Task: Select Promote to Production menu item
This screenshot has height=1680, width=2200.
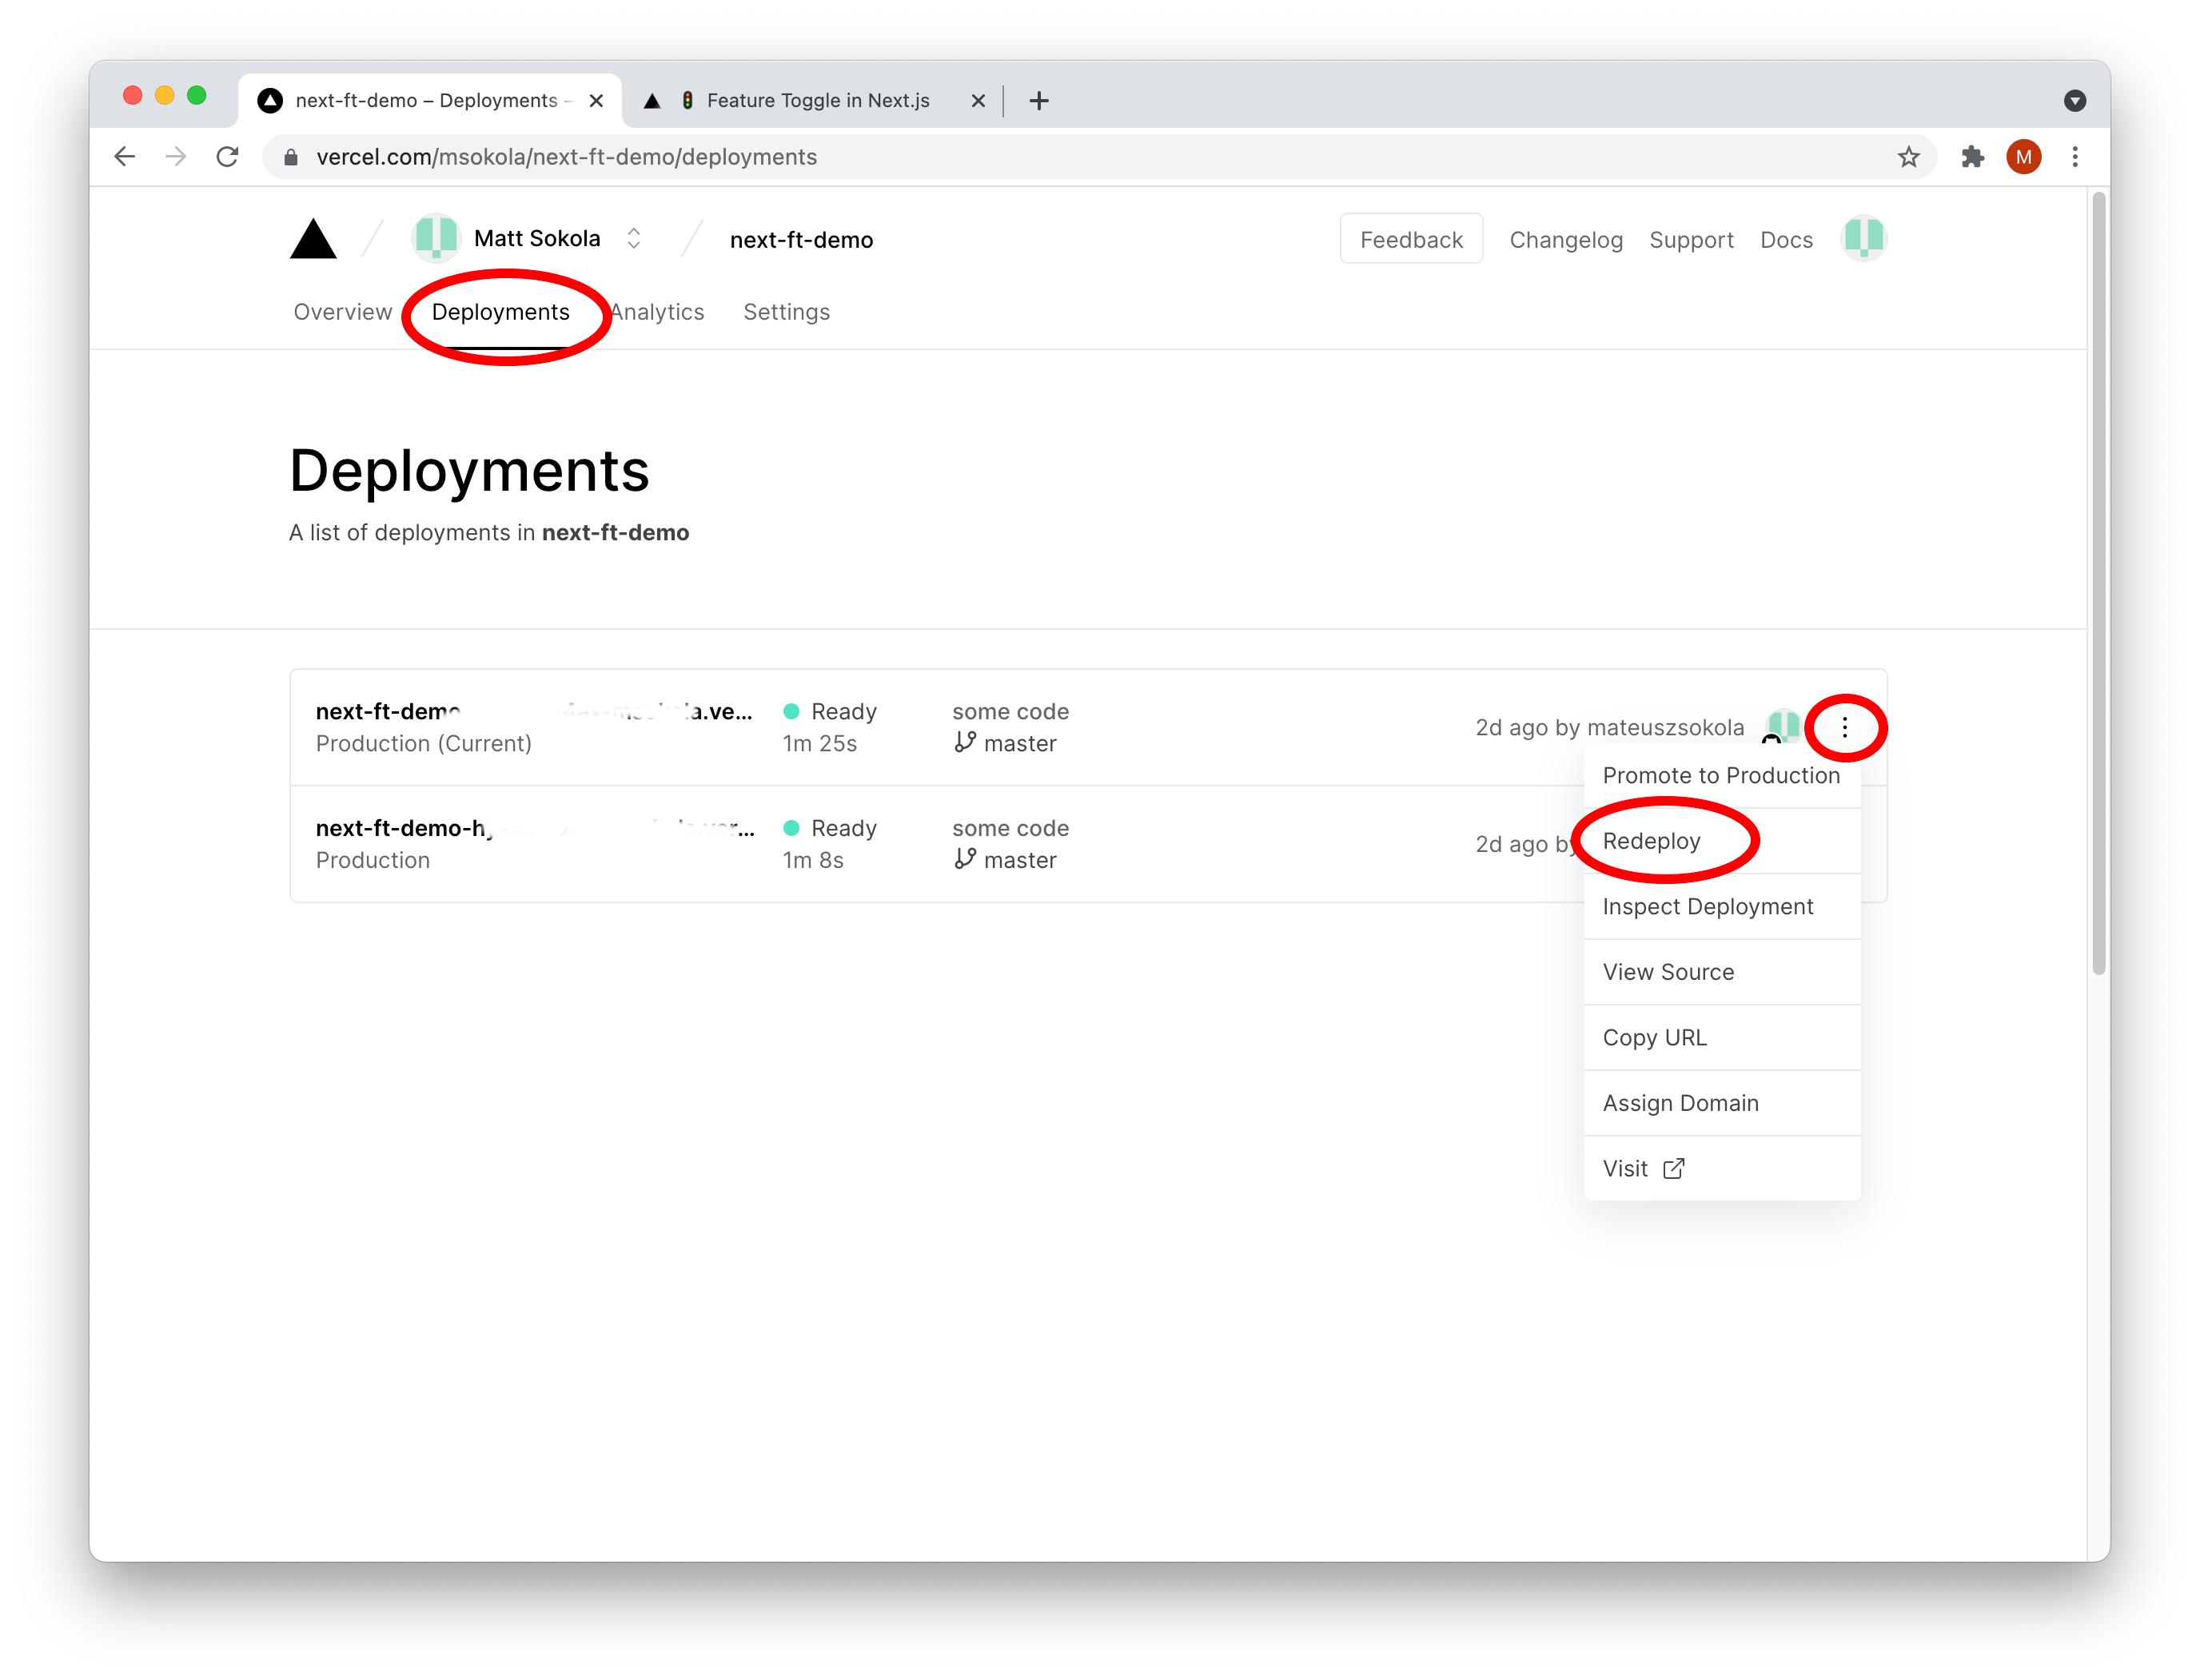Action: coord(1722,775)
